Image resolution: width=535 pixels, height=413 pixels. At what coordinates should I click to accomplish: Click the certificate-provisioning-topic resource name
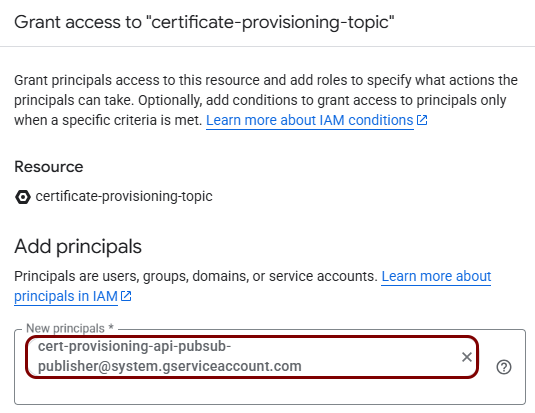tap(124, 196)
